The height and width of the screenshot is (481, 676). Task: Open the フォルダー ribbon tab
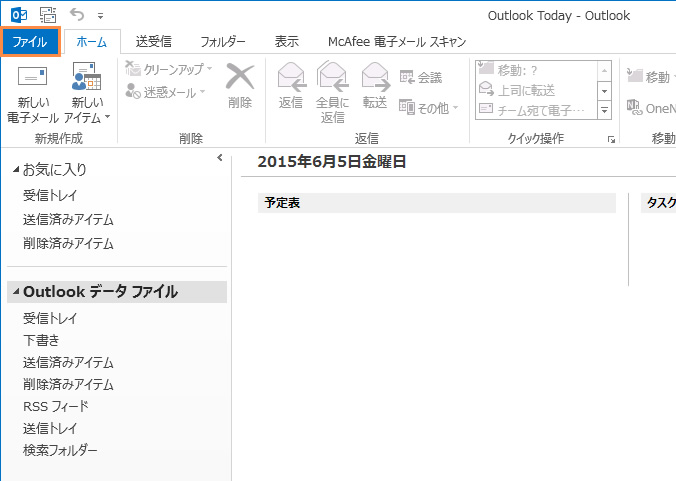(223, 42)
